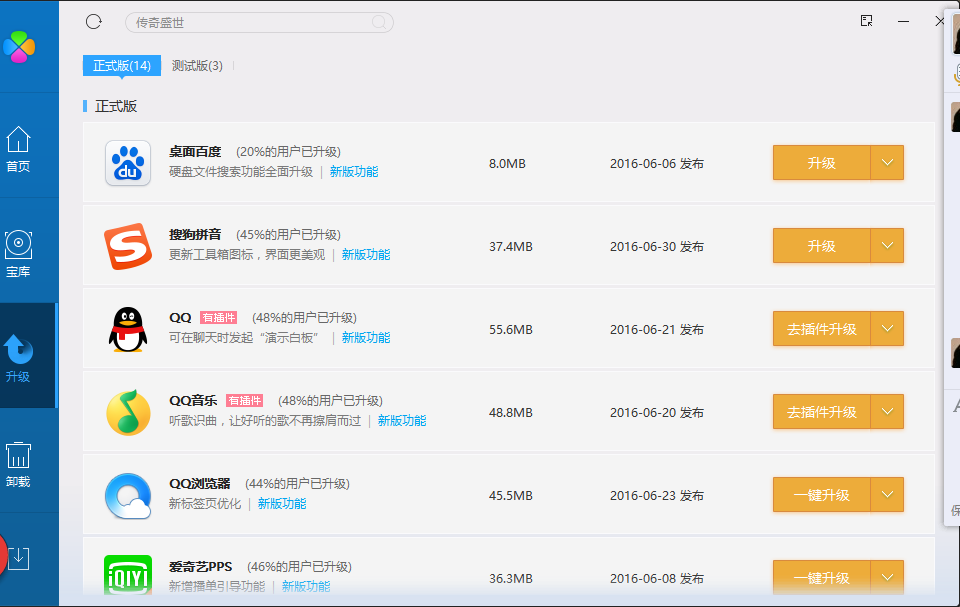Open 新版功能 link for QQ

coord(366,337)
